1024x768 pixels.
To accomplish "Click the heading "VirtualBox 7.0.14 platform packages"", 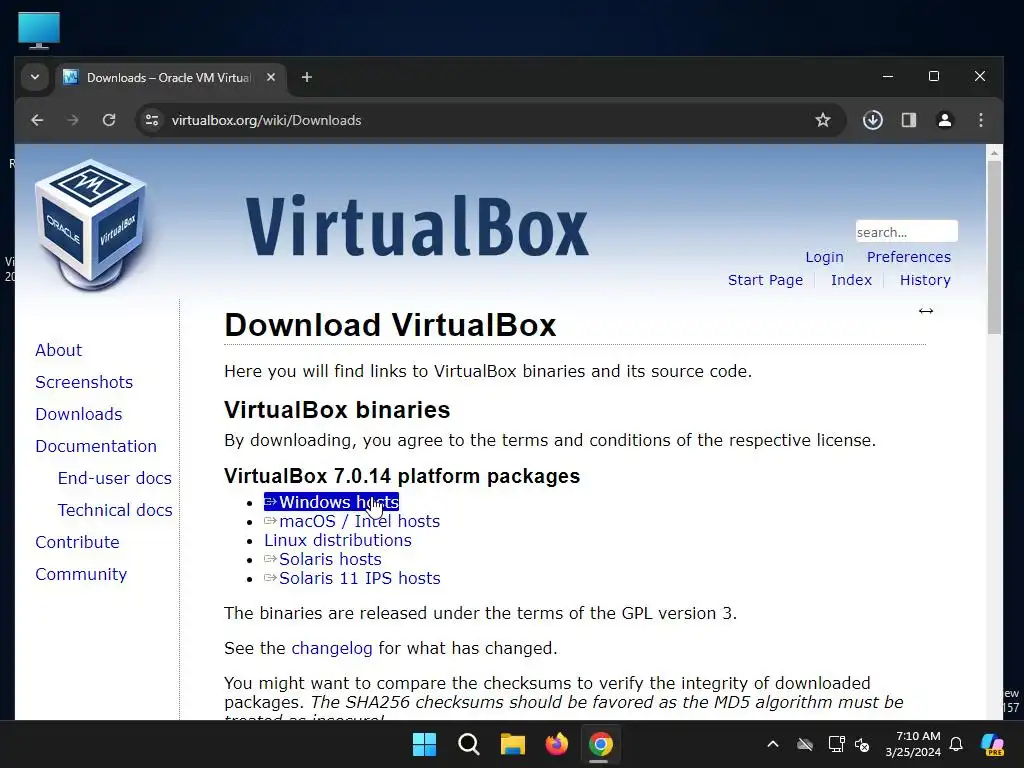I will [x=402, y=475].
